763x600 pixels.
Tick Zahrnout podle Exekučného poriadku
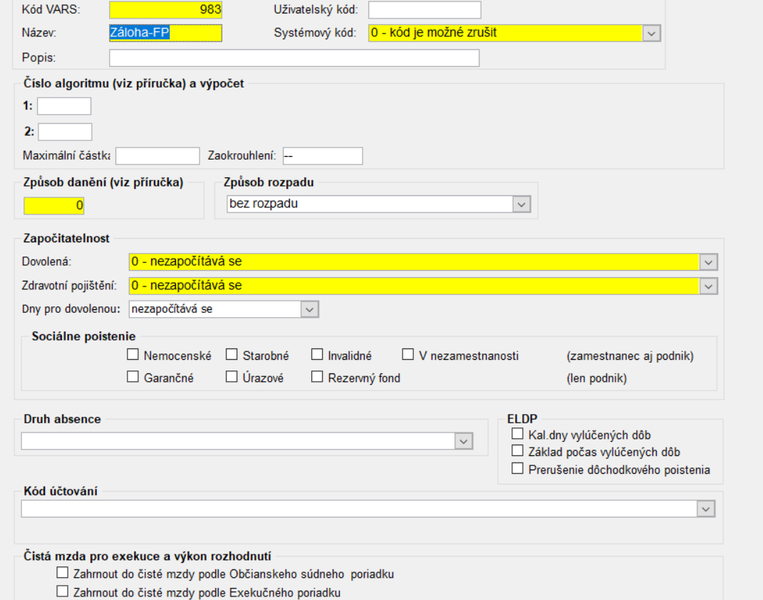[62, 591]
